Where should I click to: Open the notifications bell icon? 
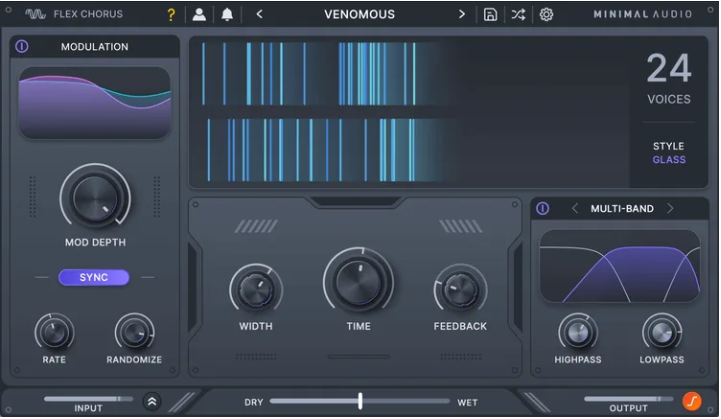click(x=227, y=15)
